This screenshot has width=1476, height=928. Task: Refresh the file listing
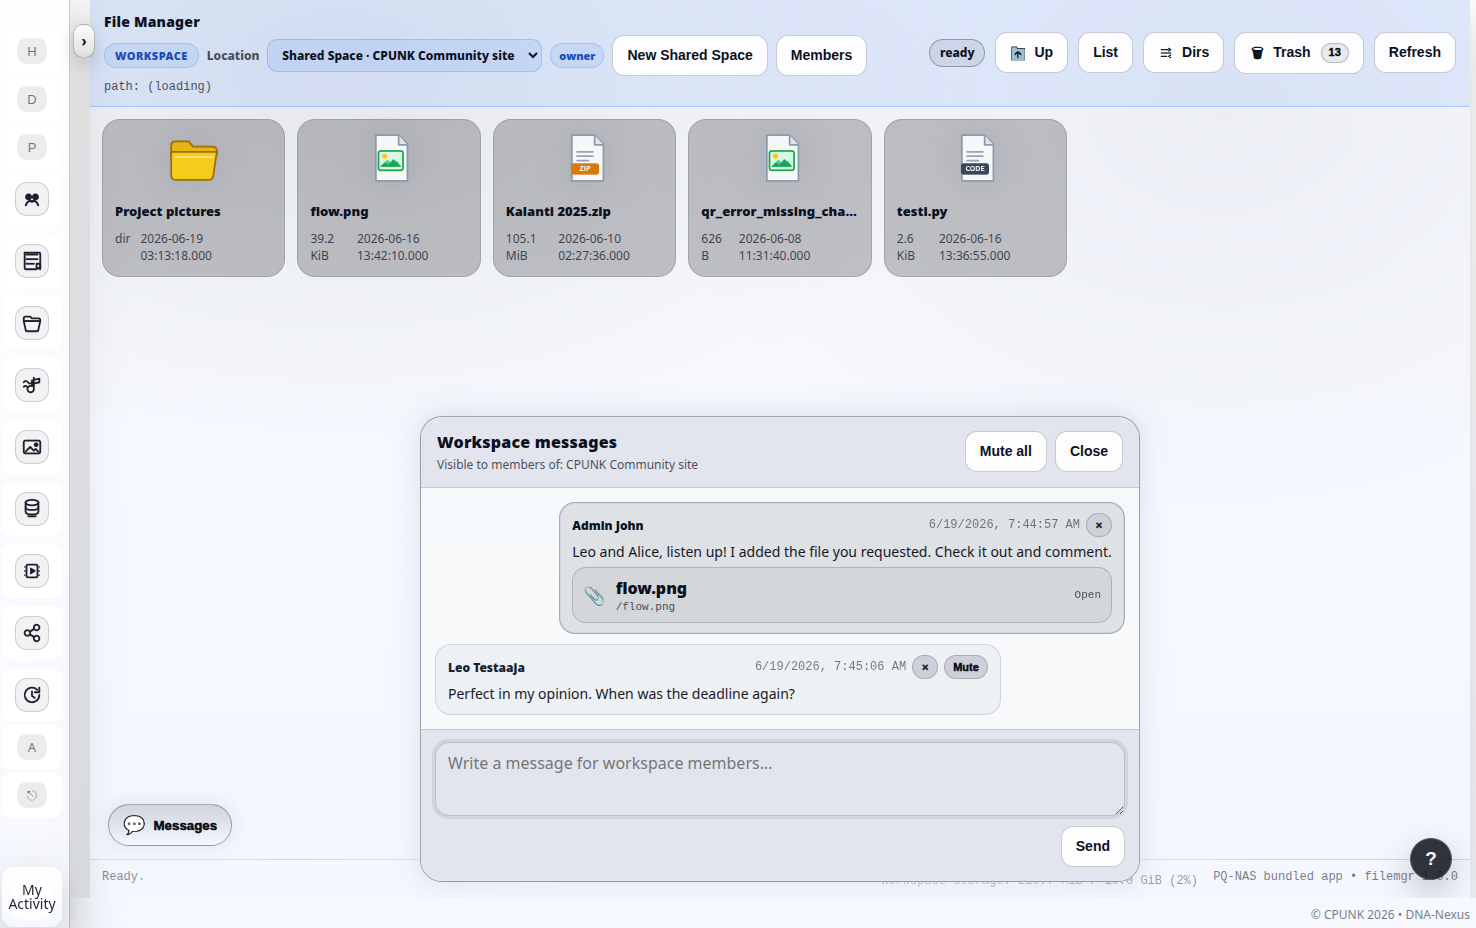[x=1414, y=53]
